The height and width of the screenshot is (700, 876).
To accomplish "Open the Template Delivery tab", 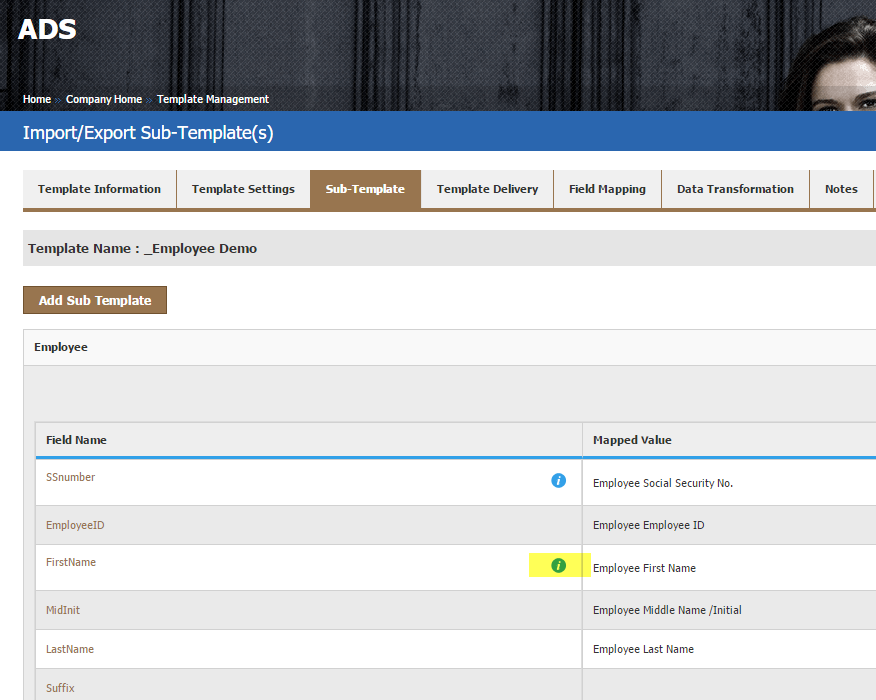I will [487, 189].
